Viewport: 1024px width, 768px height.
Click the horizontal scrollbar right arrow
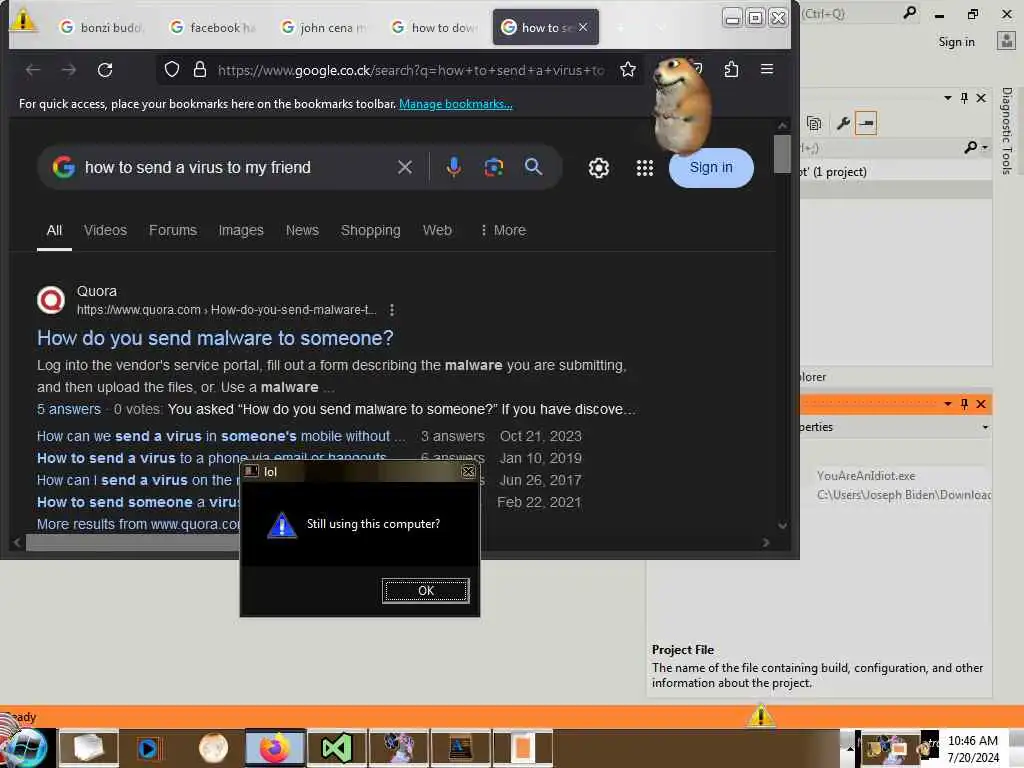click(765, 543)
